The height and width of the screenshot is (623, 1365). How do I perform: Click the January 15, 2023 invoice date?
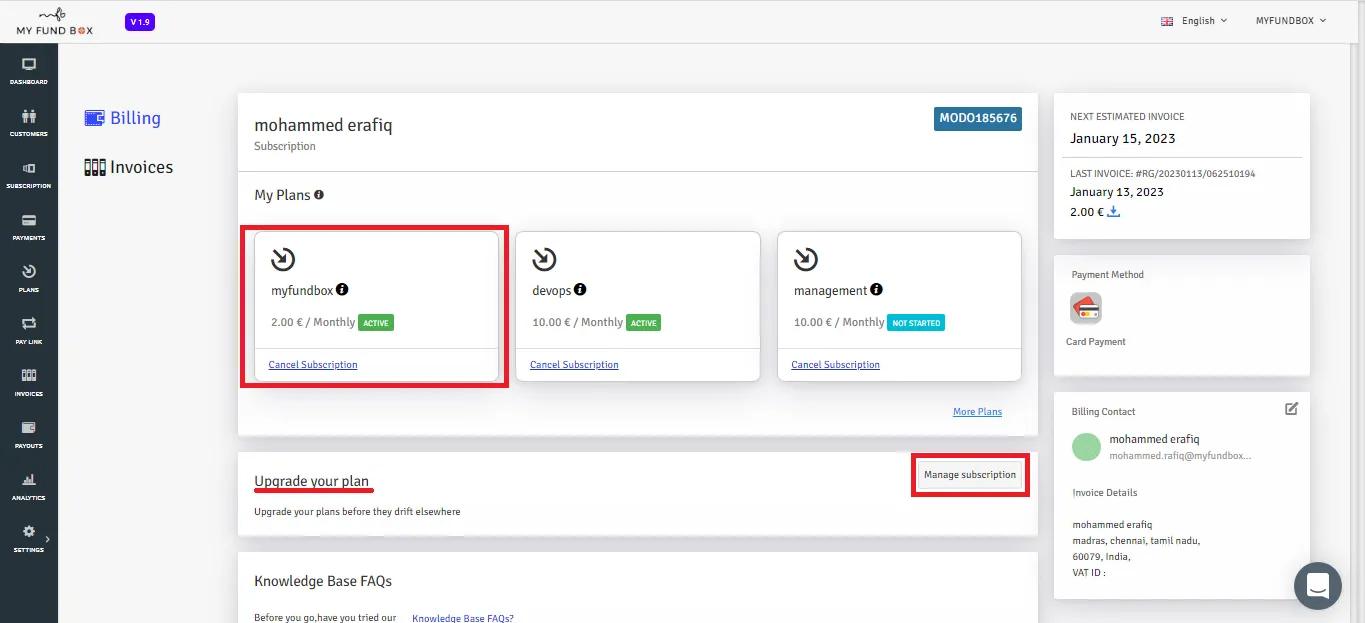(1123, 139)
